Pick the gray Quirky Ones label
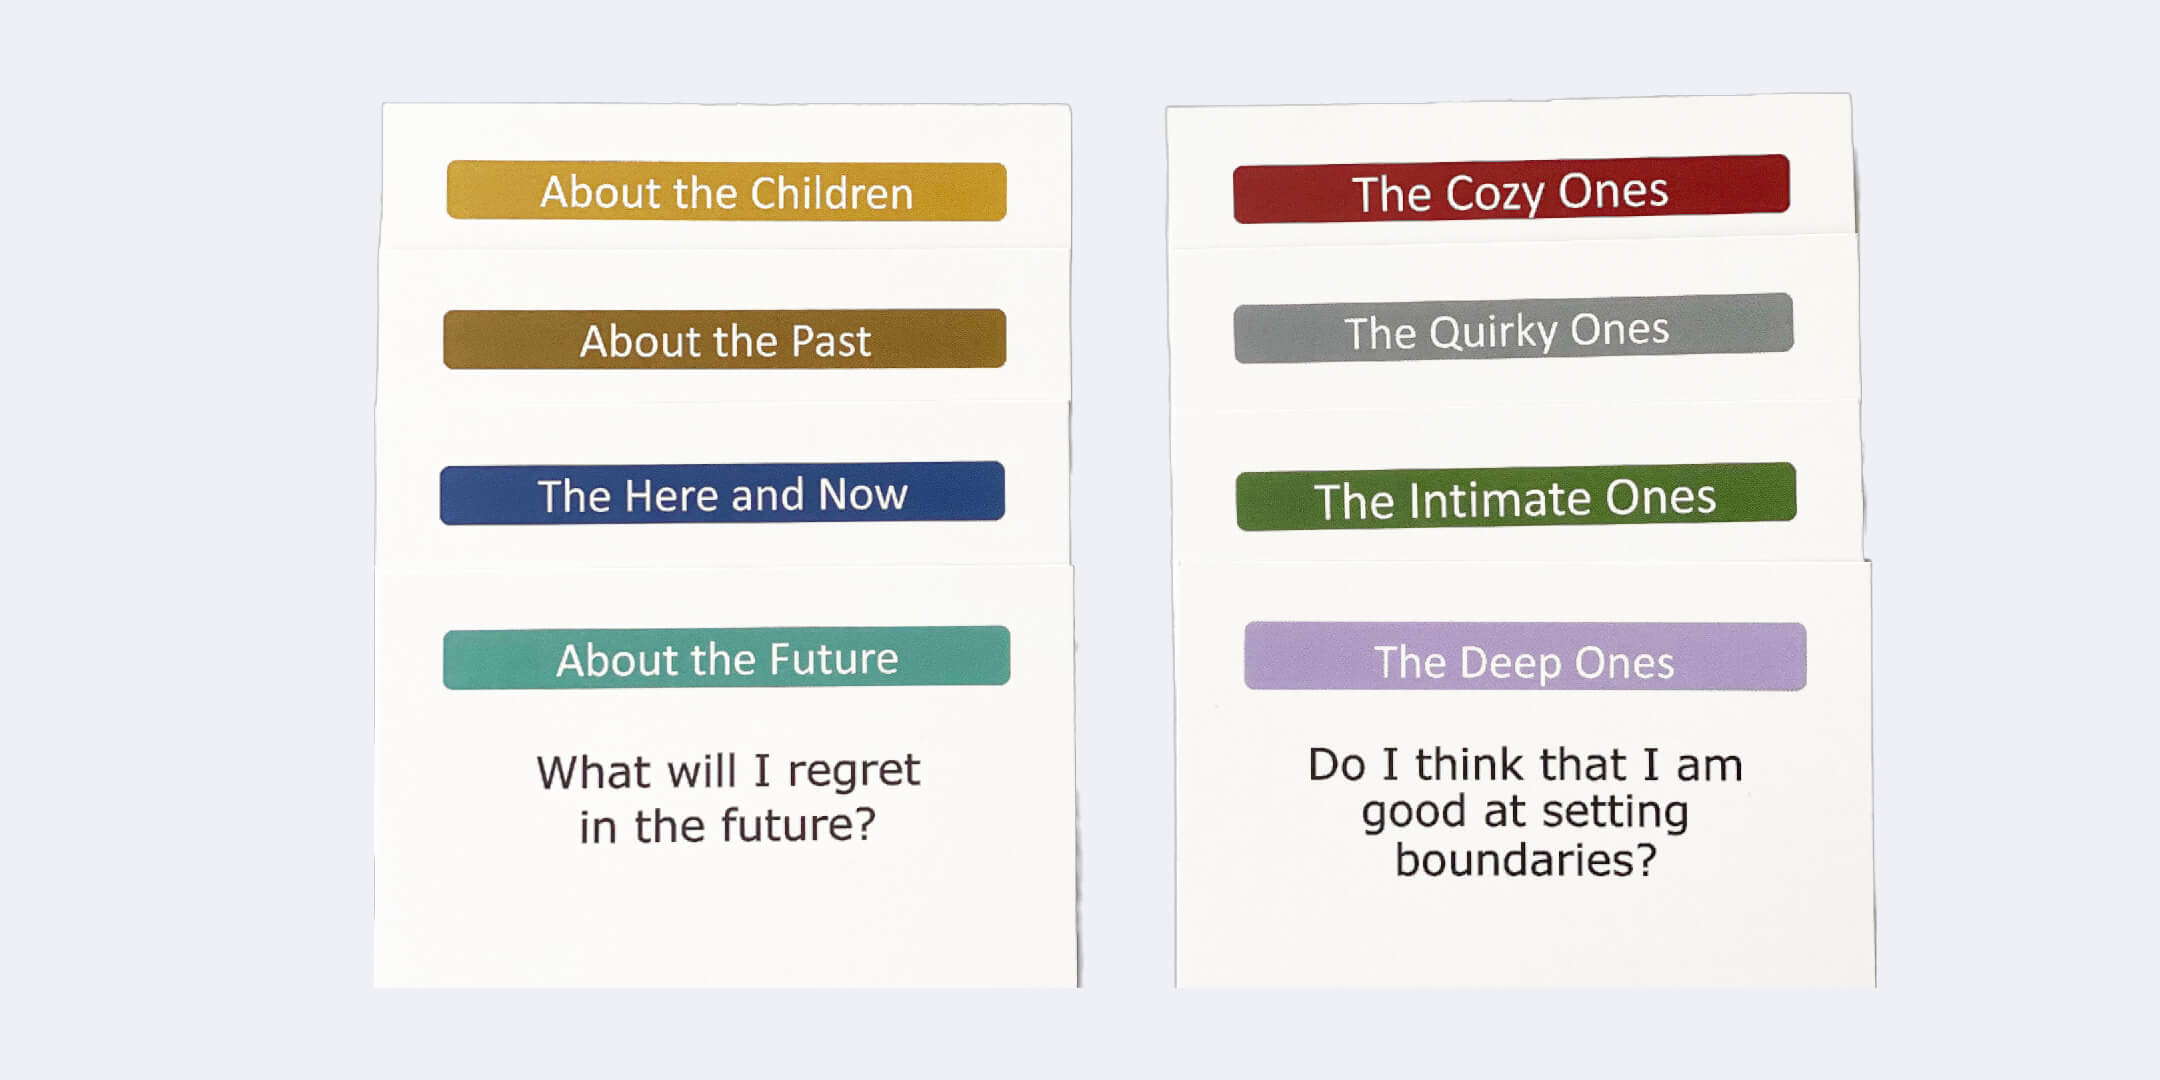 pos(1513,329)
